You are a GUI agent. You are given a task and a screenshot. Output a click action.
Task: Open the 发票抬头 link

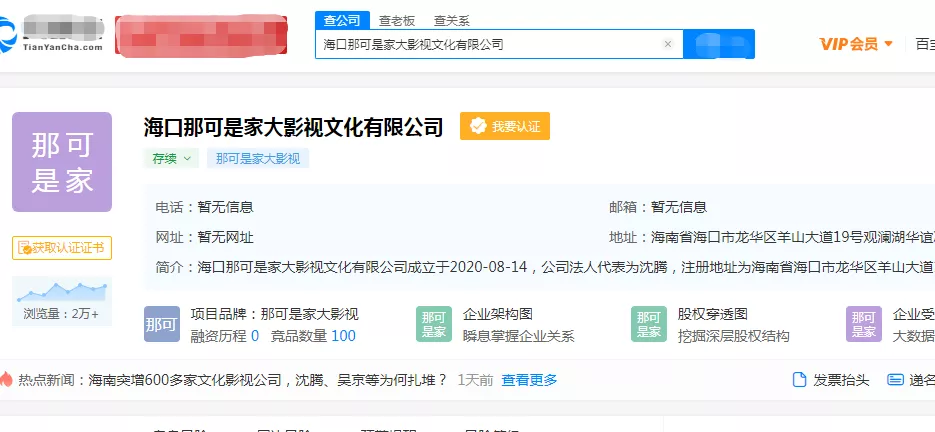841,380
